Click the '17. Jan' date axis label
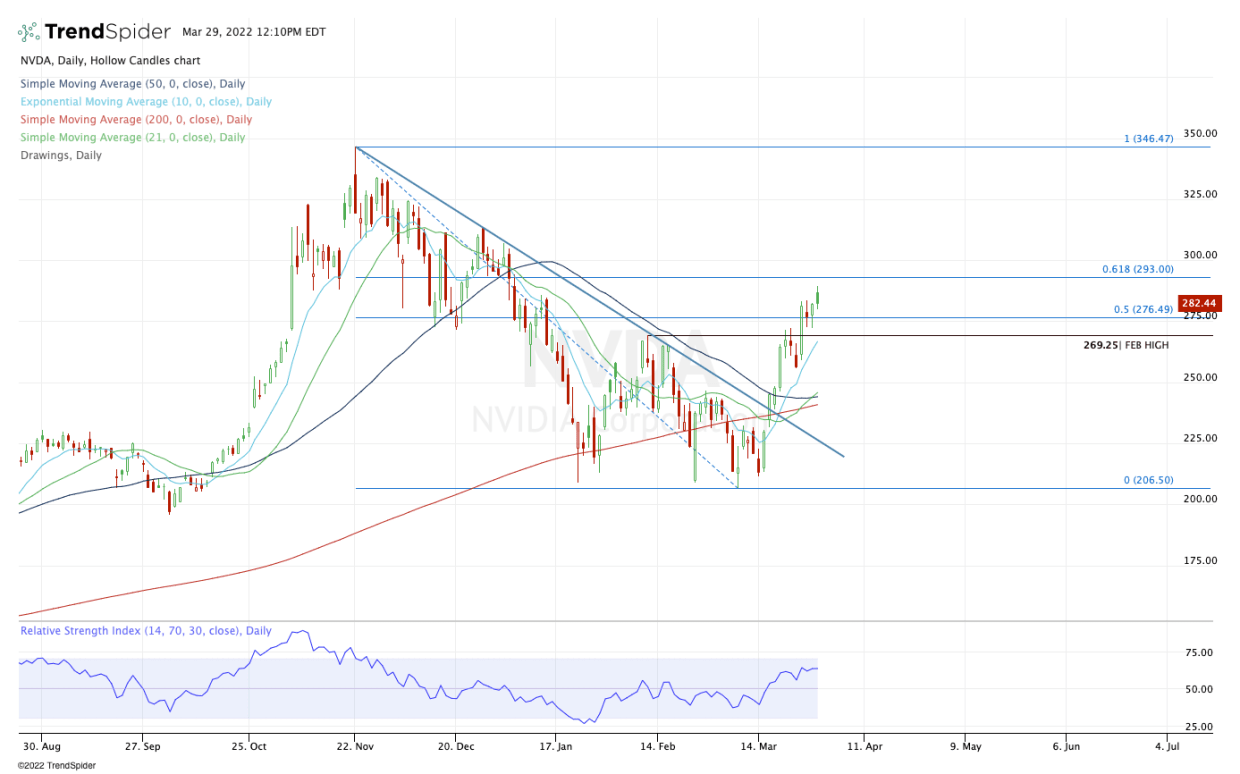 556,746
